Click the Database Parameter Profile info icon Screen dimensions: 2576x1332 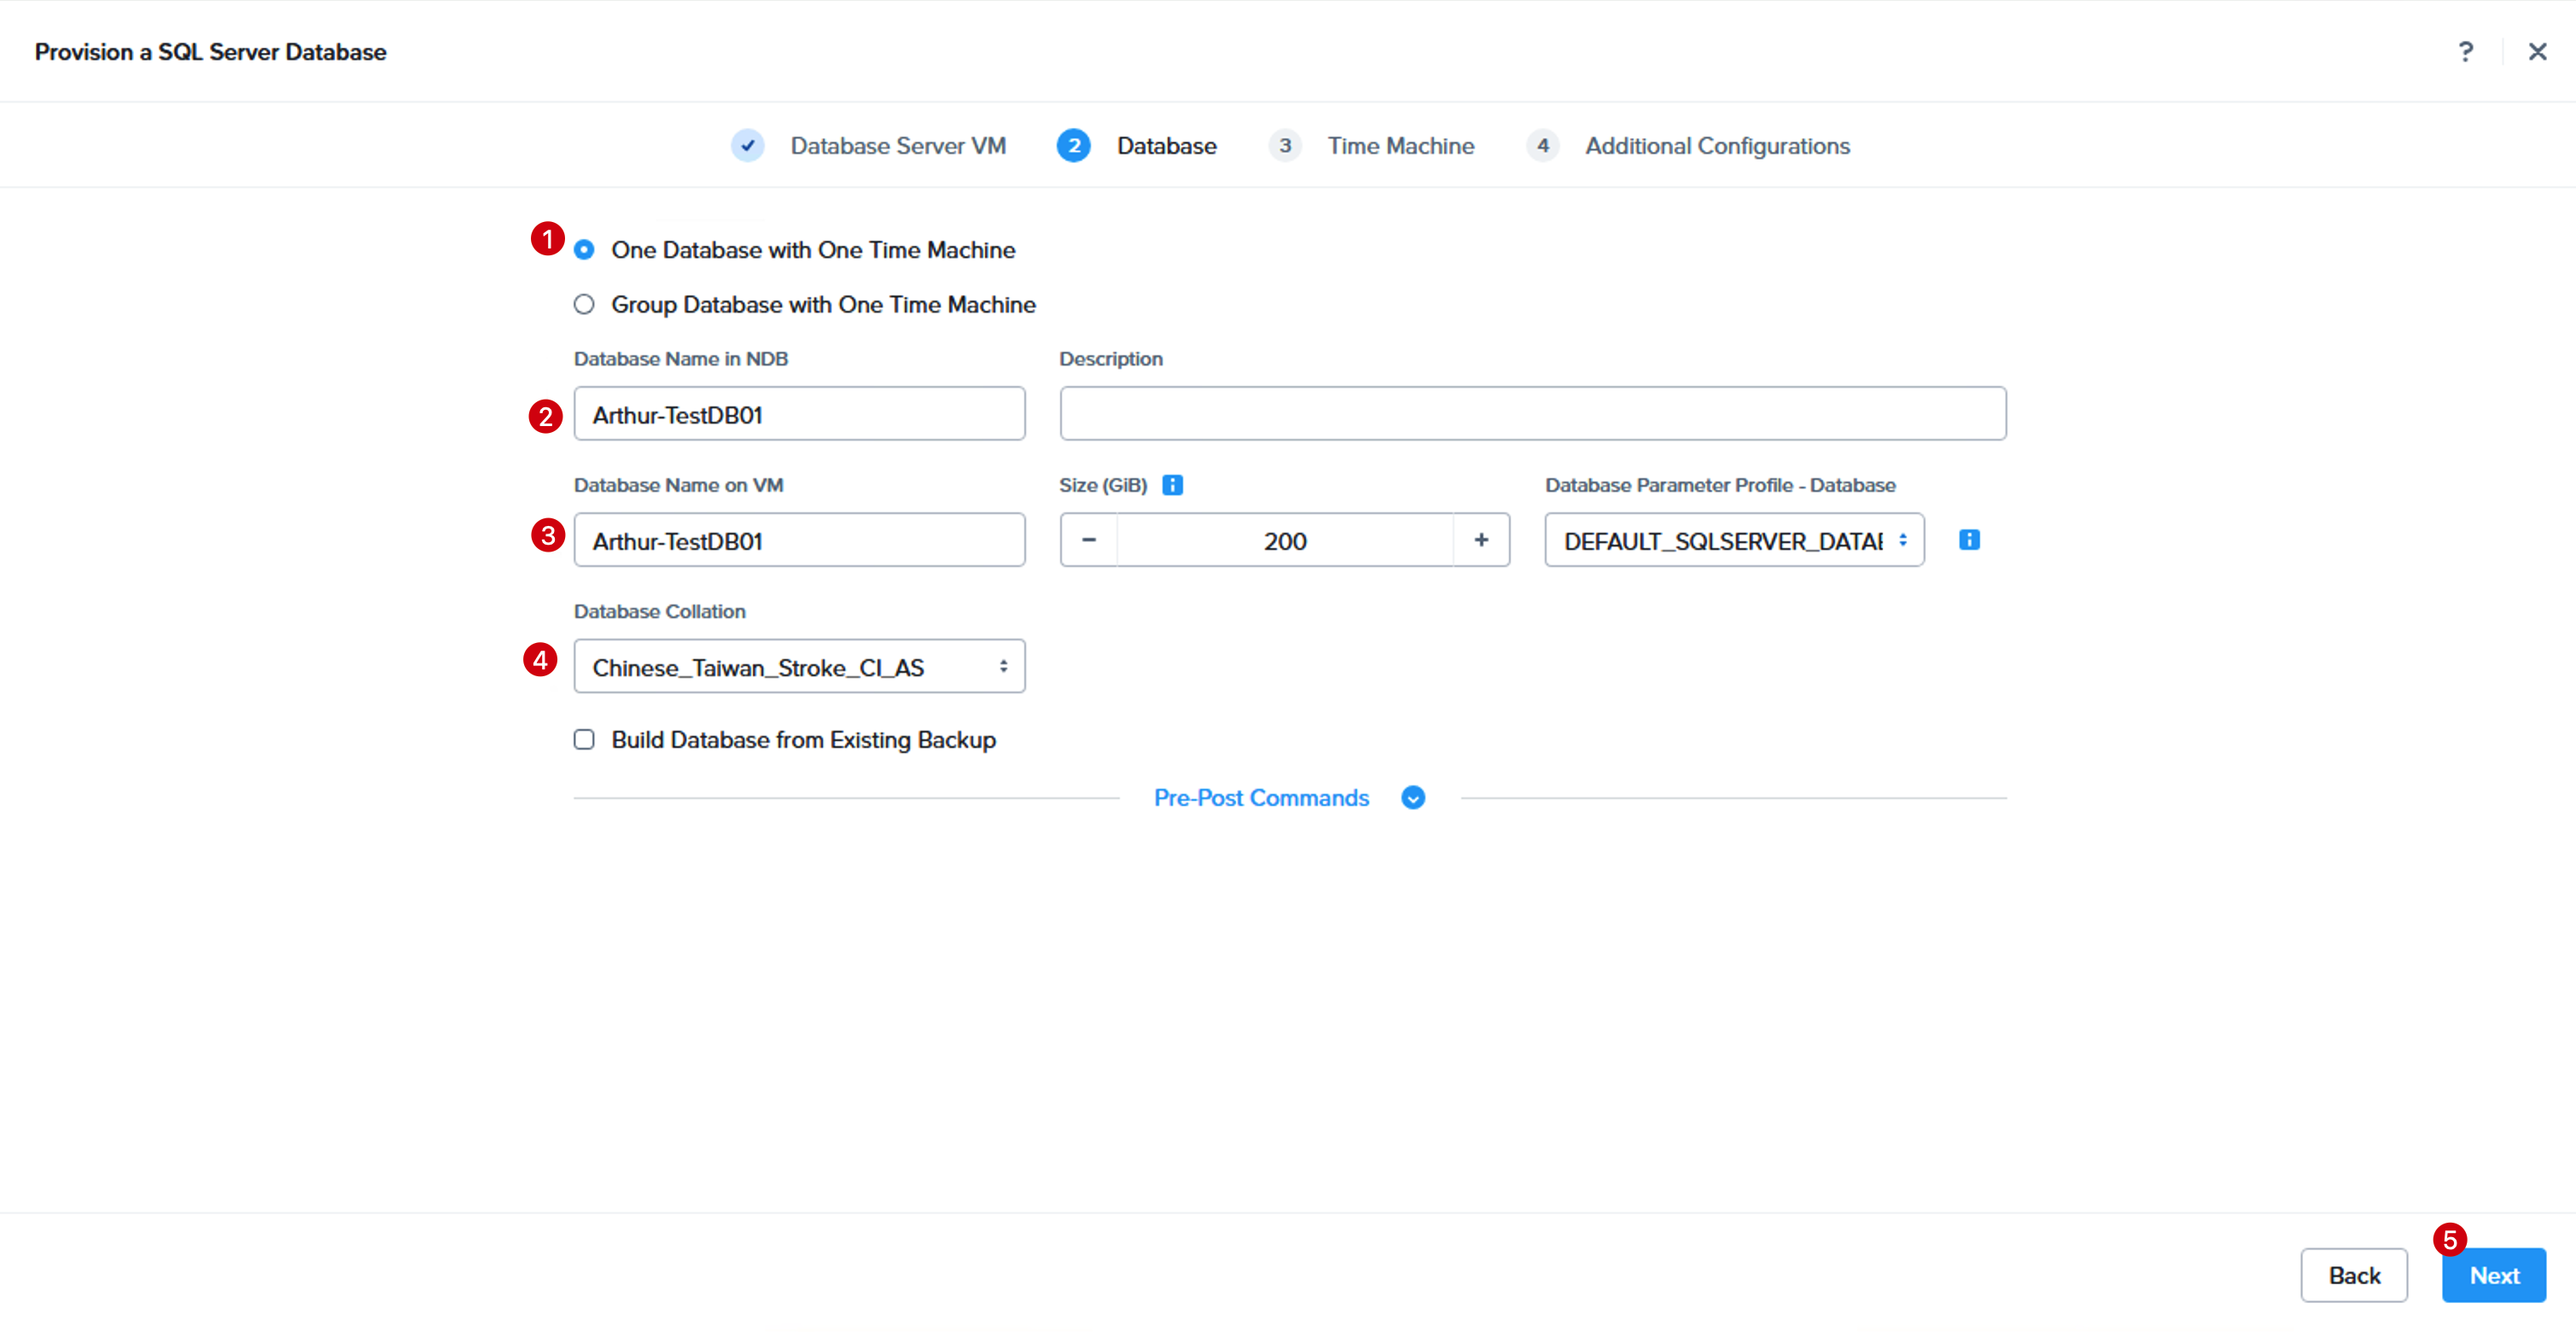tap(1968, 540)
